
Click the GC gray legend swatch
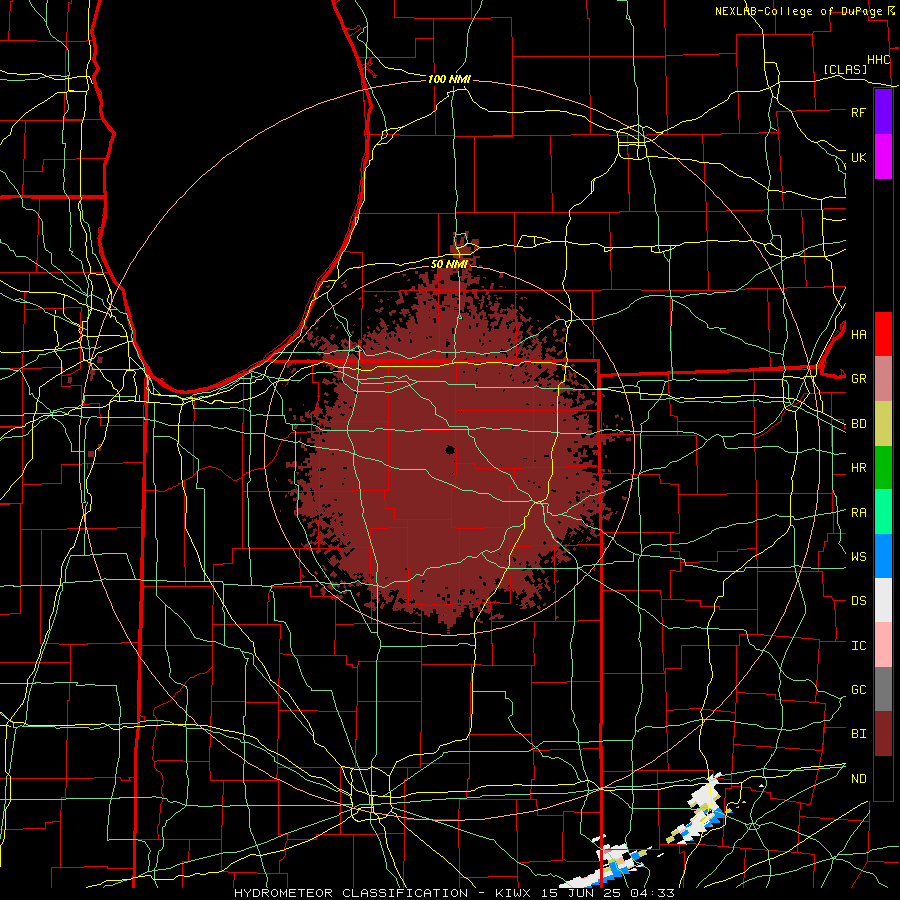click(883, 689)
